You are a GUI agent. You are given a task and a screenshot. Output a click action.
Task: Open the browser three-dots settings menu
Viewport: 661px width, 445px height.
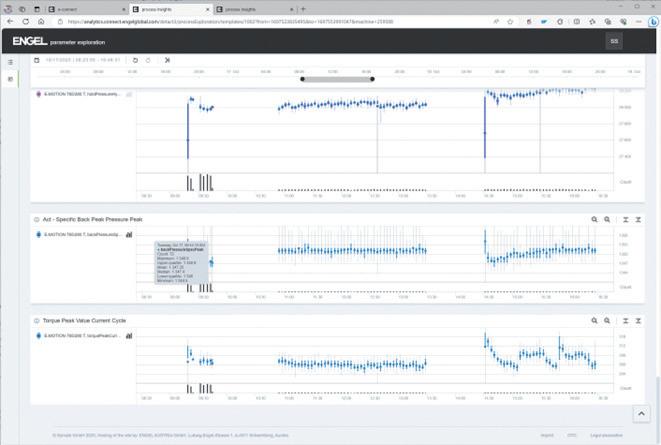point(639,21)
